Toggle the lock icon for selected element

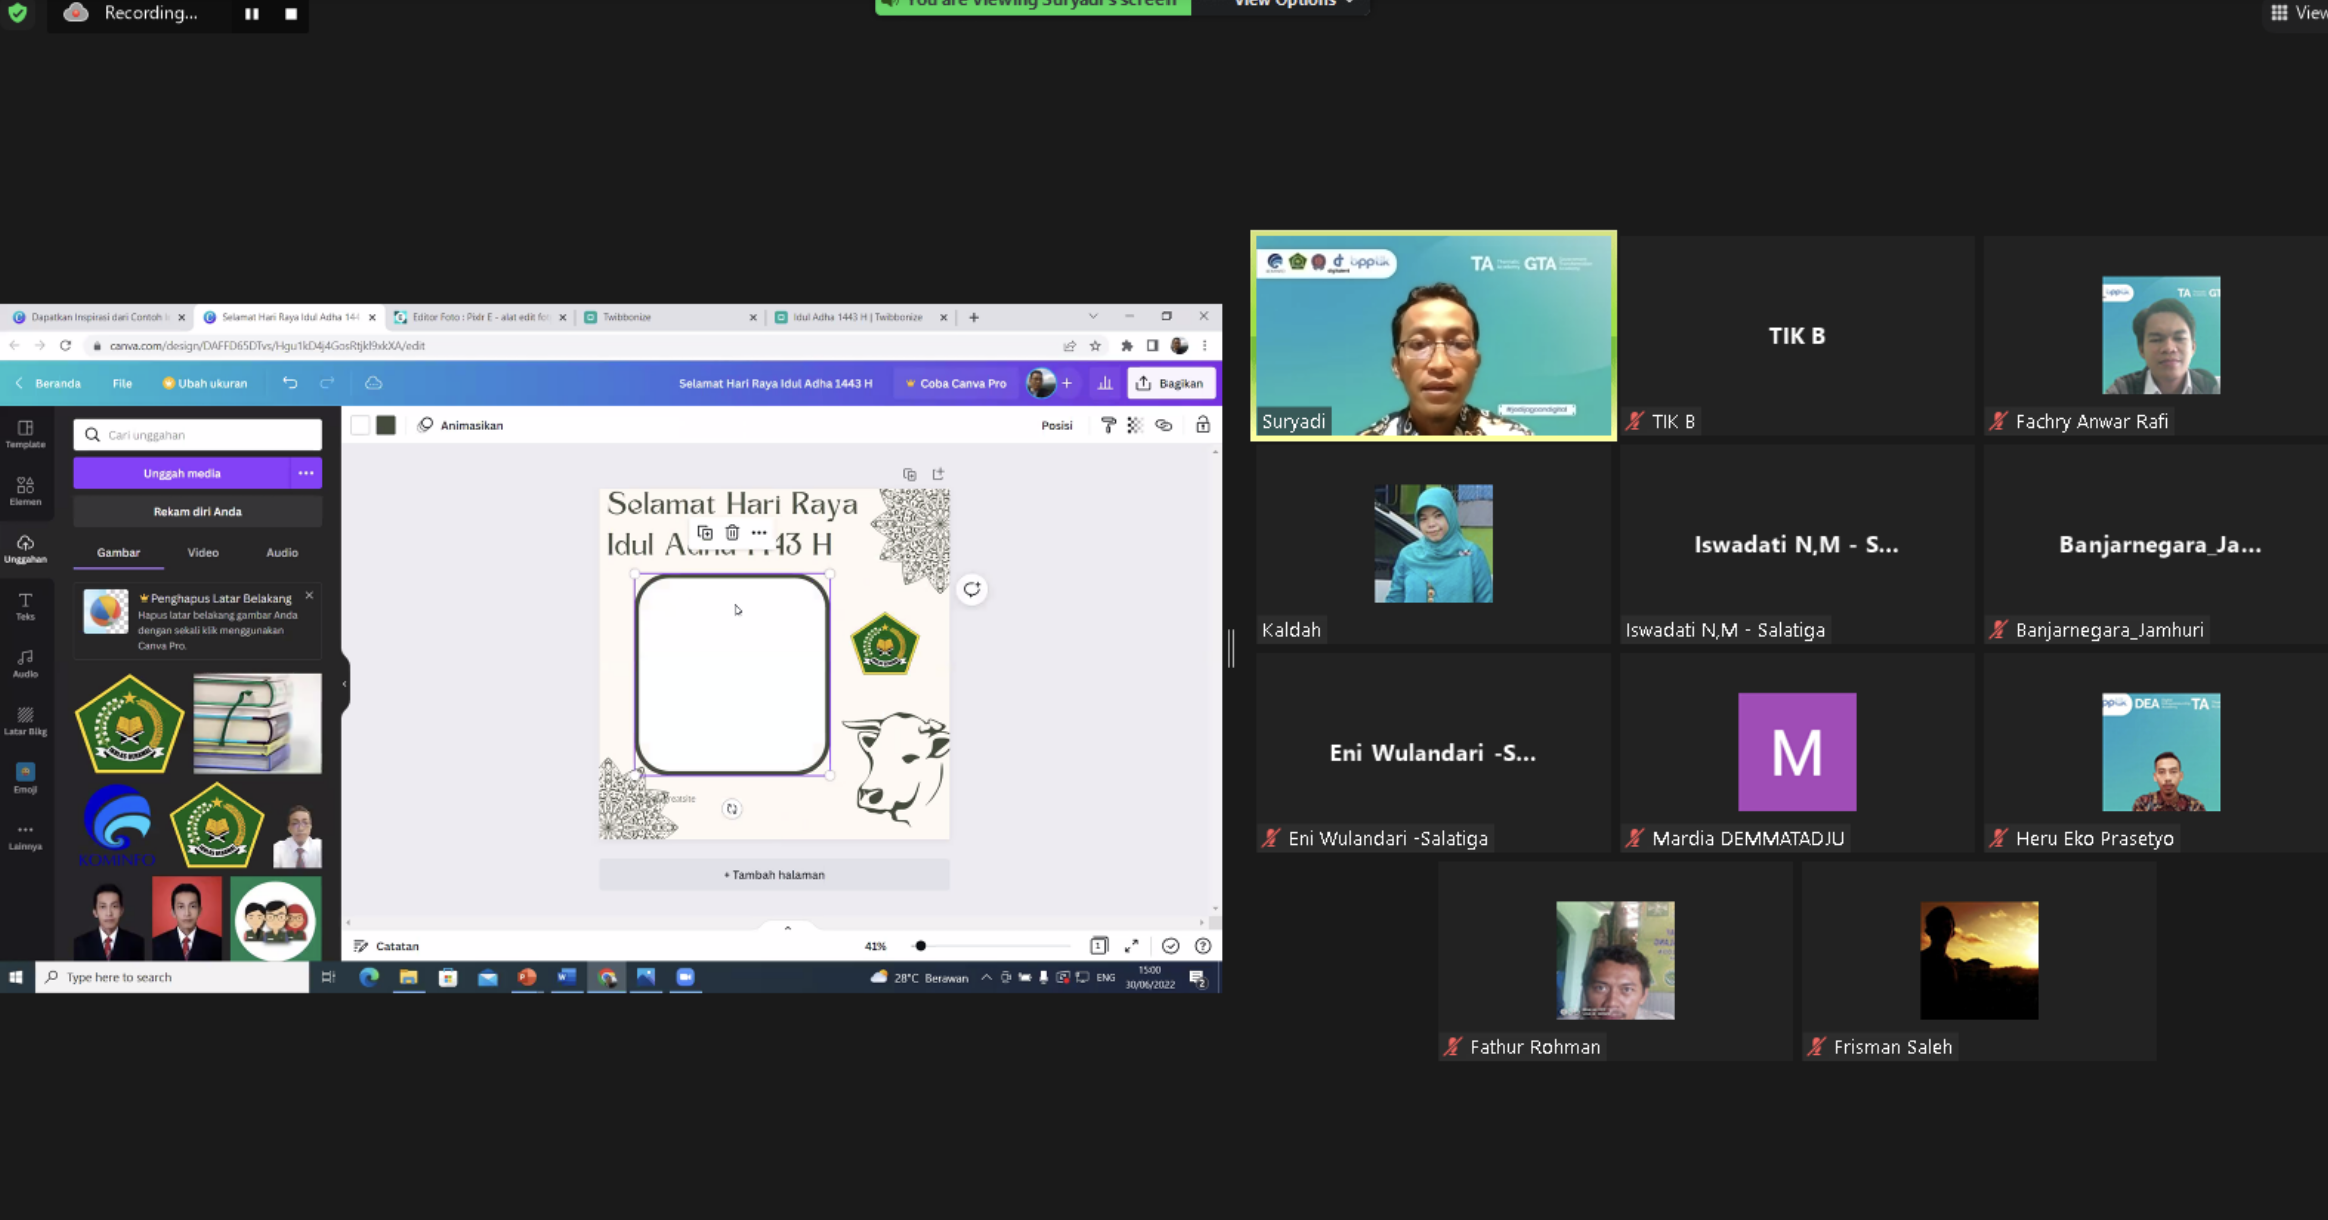(1203, 425)
